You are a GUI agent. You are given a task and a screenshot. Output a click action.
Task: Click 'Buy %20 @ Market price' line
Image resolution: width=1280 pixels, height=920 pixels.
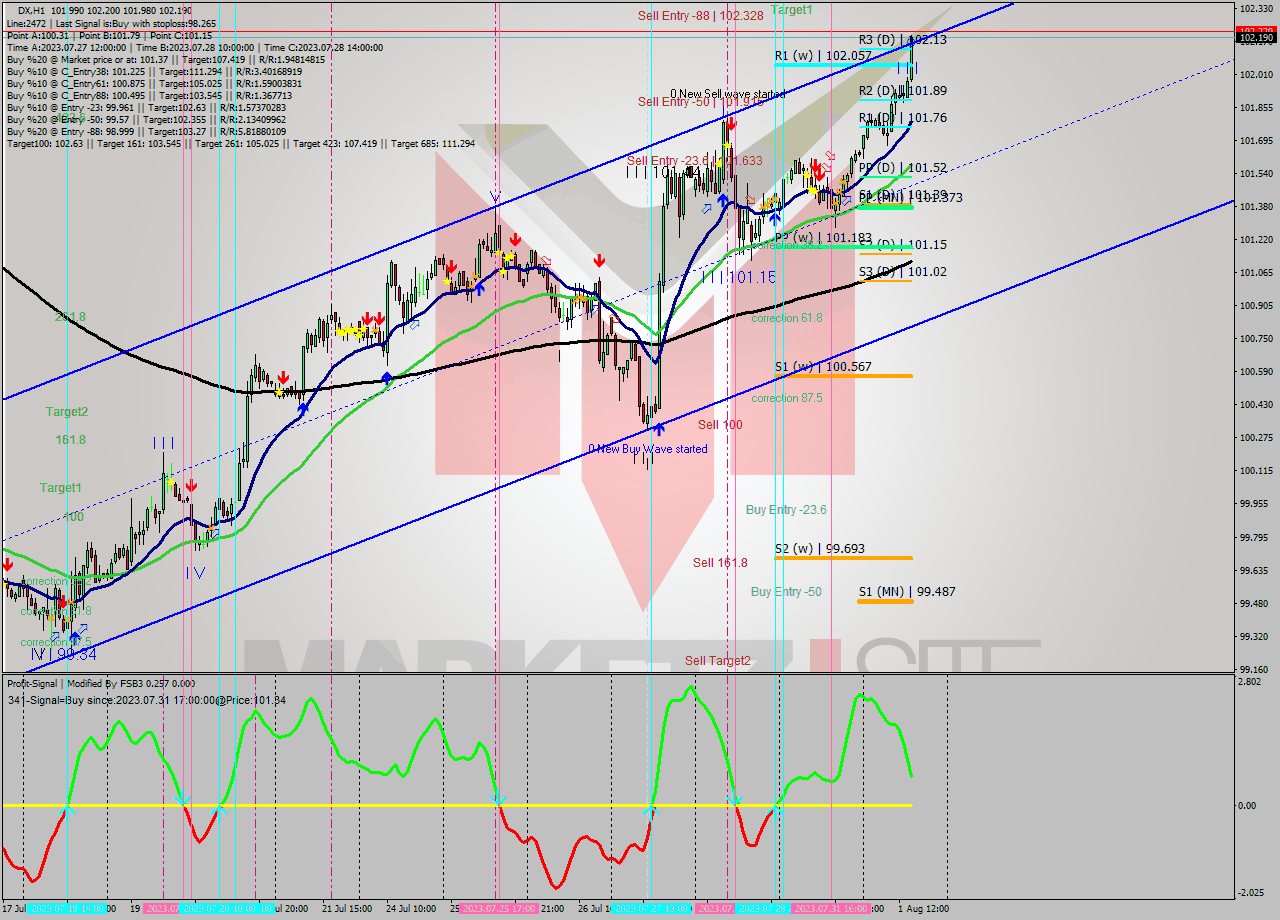tap(167, 59)
